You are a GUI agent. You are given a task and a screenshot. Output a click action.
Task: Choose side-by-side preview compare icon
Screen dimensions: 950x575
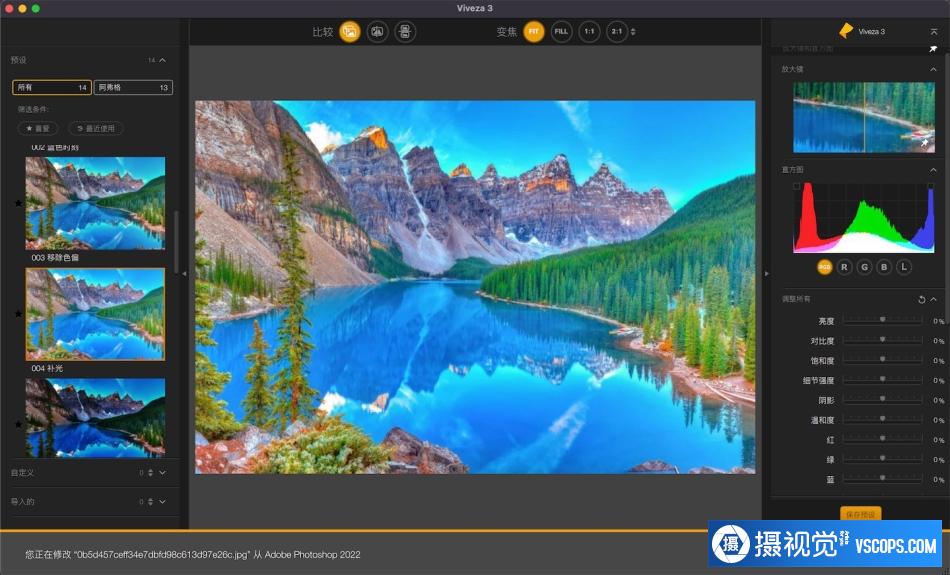(405, 32)
